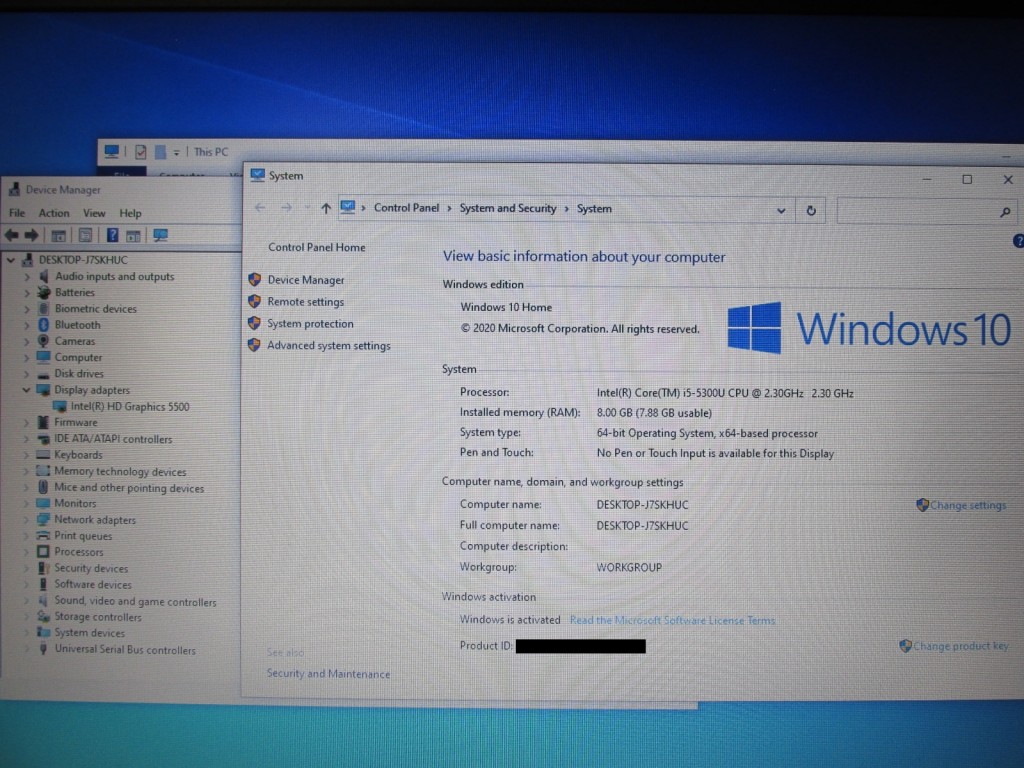Select Software devices in device tree
1024x768 pixels.
(x=93, y=584)
